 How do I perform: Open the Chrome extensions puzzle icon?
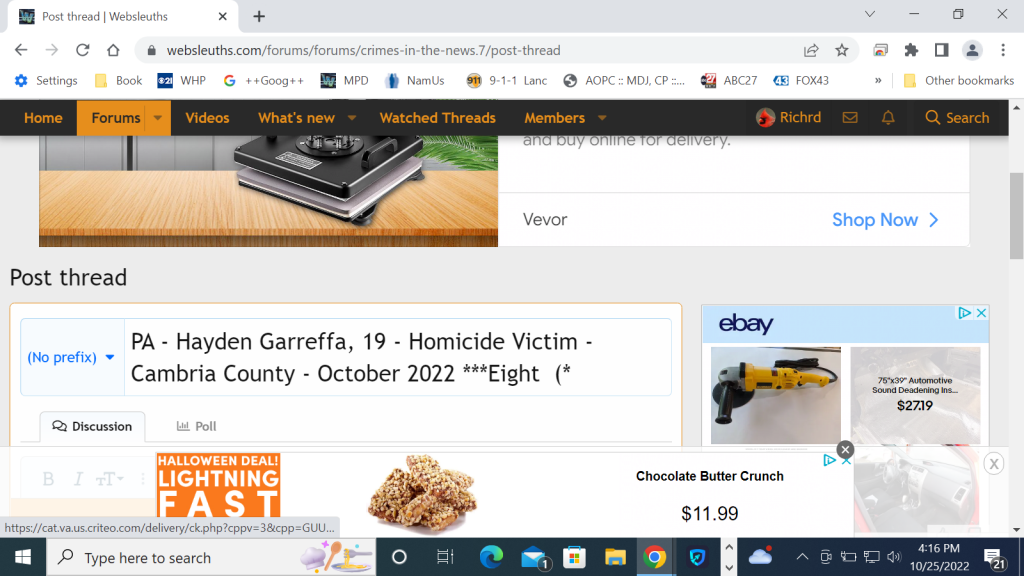(911, 50)
